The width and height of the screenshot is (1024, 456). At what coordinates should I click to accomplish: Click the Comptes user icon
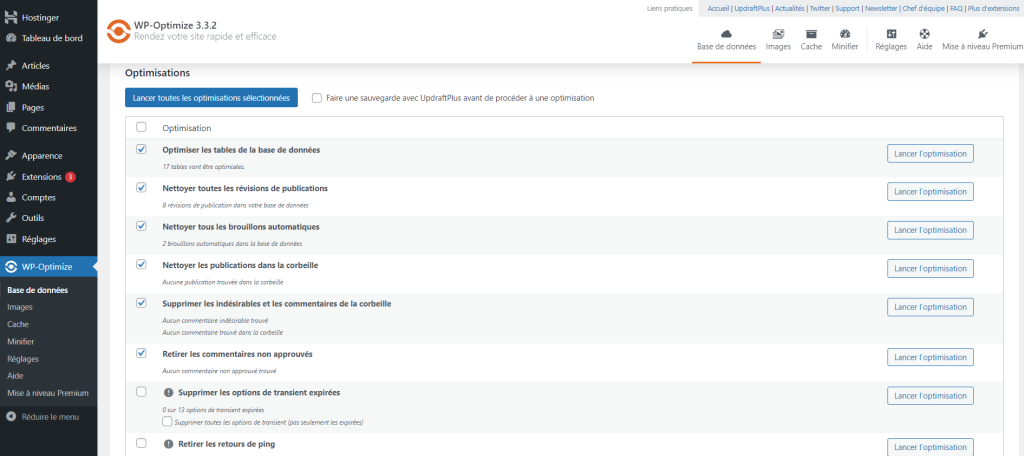click(10, 197)
